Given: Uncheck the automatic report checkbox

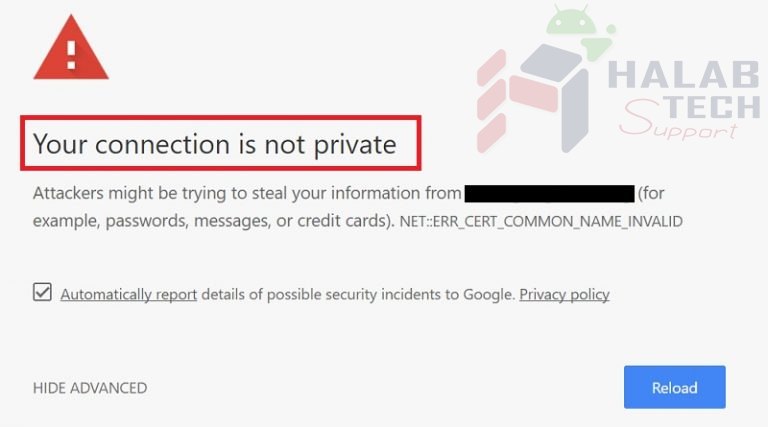Looking at the screenshot, I should (43, 292).
